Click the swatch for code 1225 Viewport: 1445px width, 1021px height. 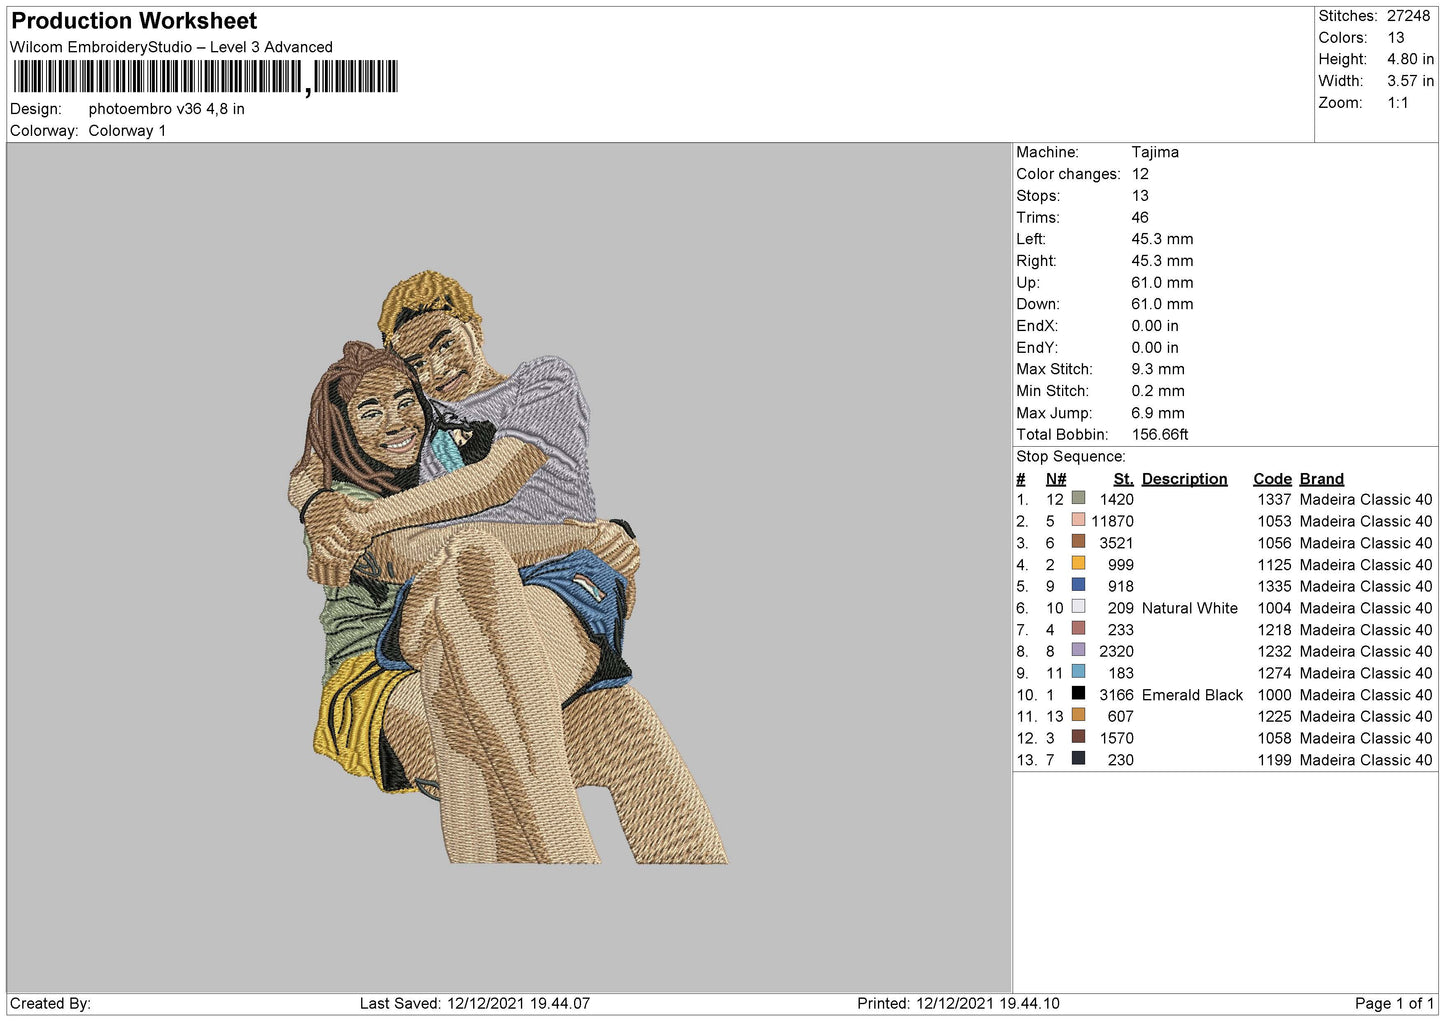pyautogui.click(x=1078, y=715)
